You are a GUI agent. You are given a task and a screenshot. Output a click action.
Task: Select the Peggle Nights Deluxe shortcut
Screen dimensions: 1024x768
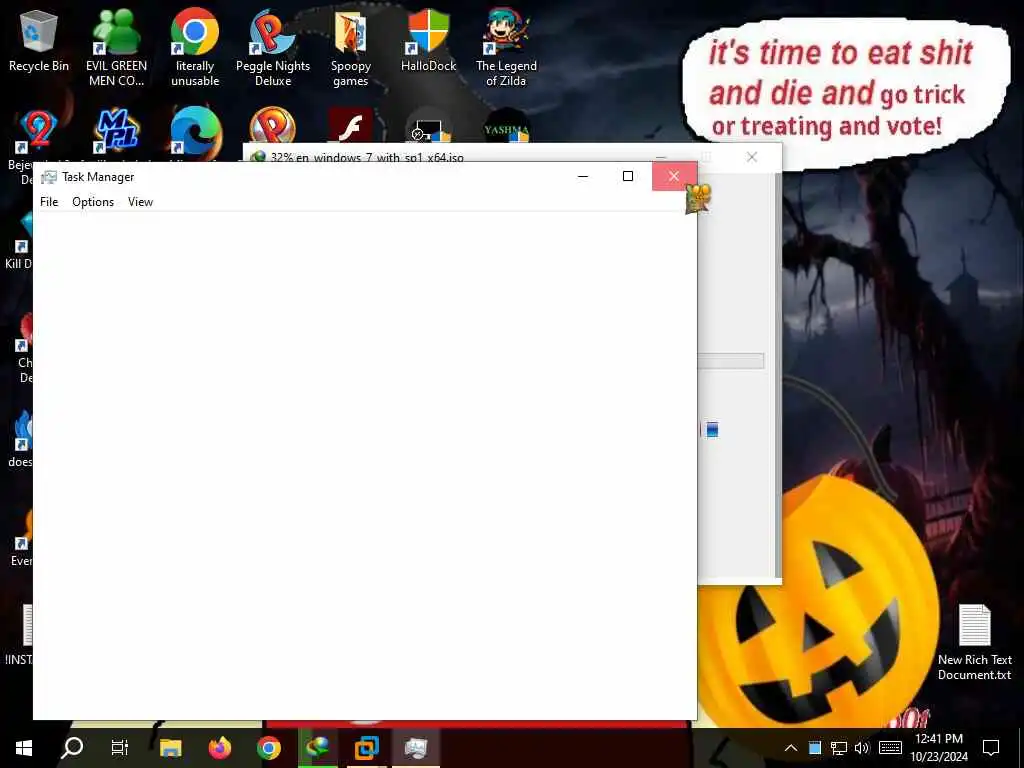[273, 48]
